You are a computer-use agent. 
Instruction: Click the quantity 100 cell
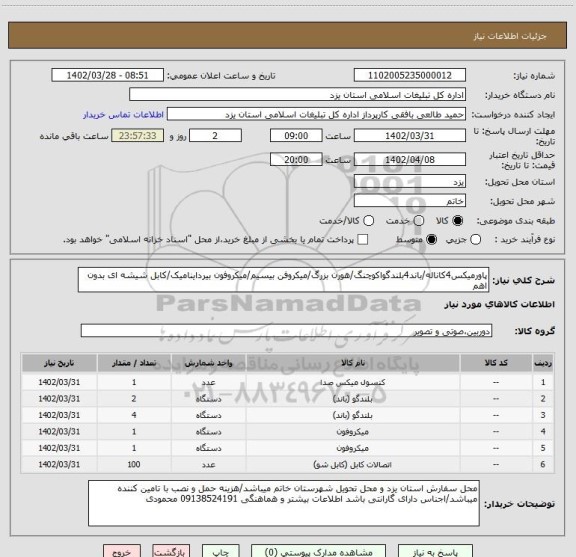tap(134, 464)
